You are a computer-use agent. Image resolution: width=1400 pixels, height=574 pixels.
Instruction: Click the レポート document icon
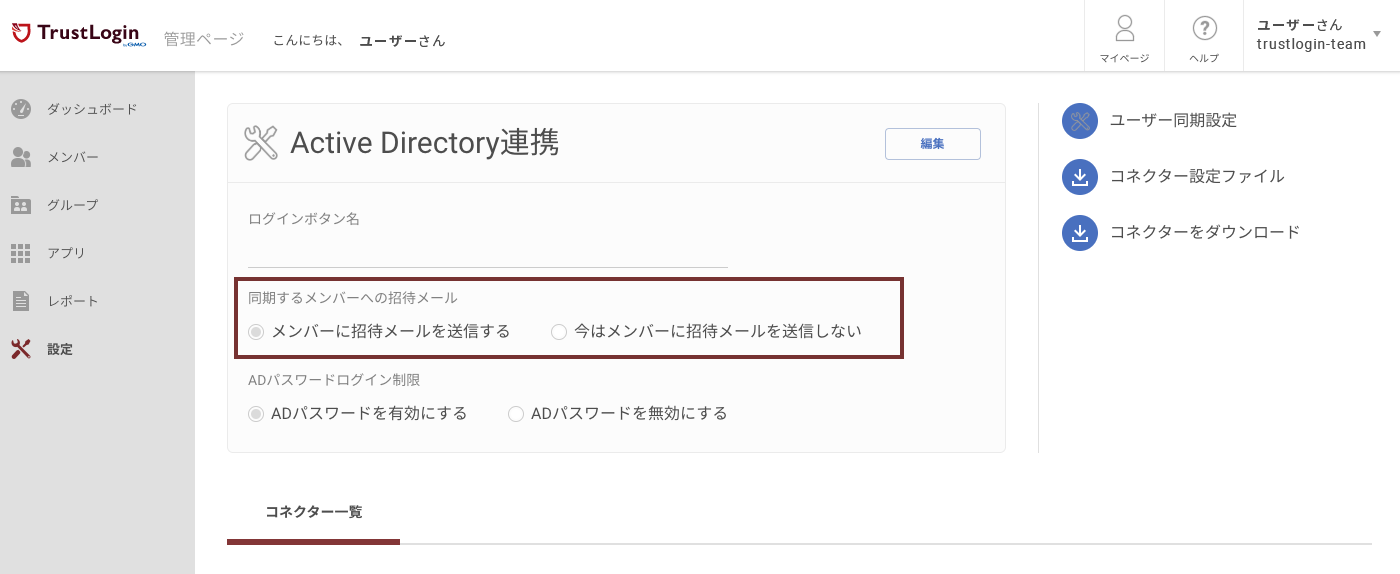[21, 301]
